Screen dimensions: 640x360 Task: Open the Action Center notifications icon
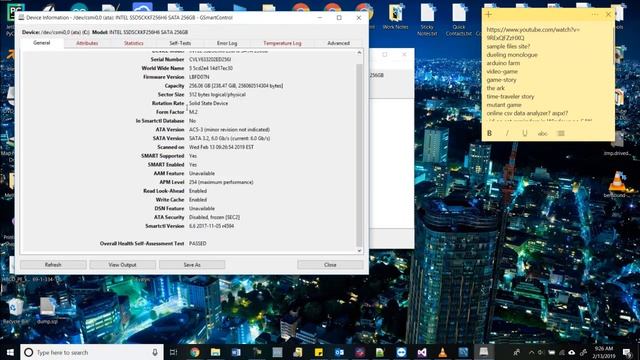click(627, 352)
